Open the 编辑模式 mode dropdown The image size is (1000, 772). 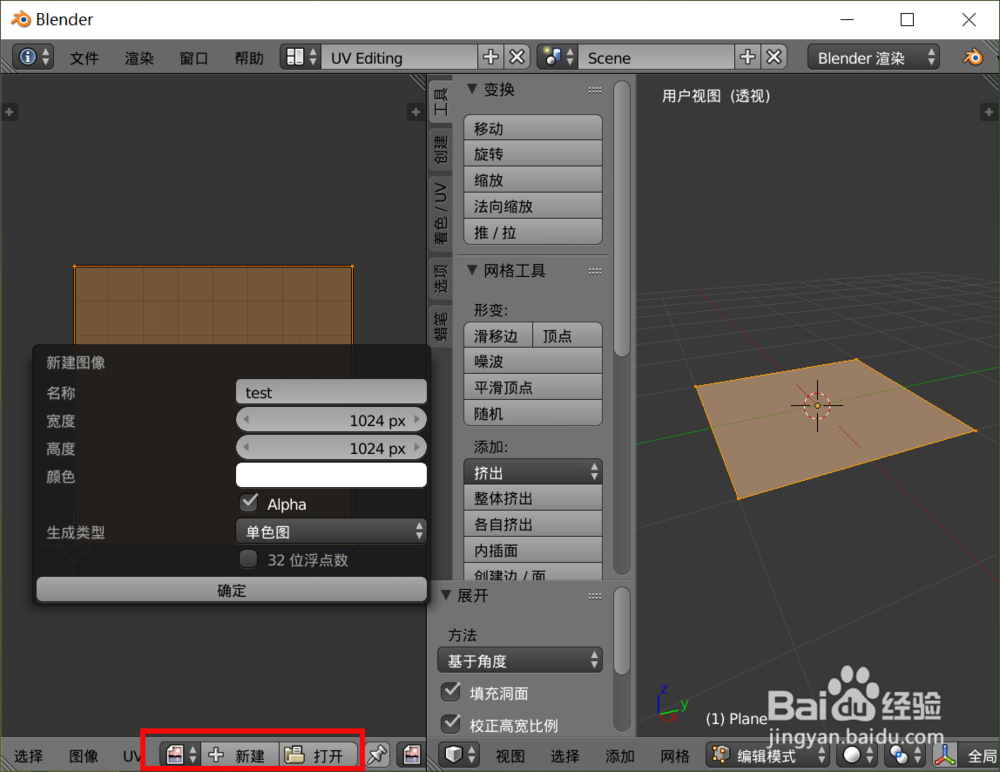767,755
